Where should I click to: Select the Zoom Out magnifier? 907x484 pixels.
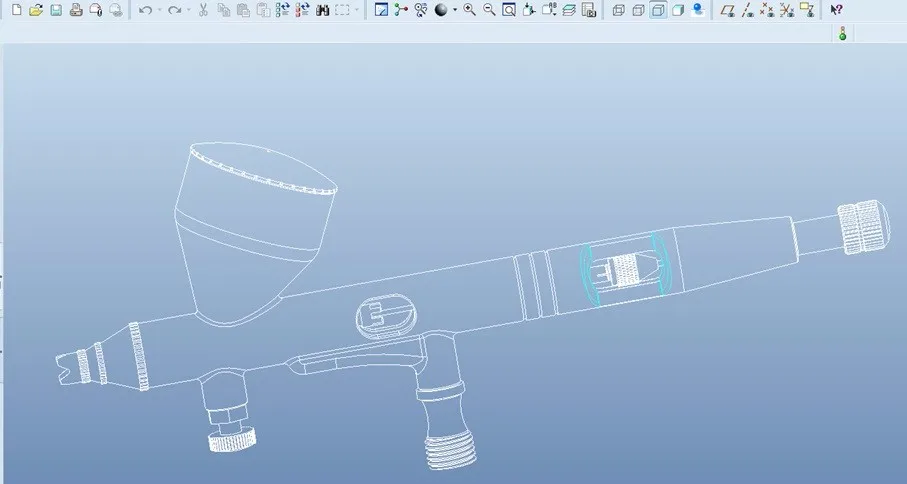489,9
